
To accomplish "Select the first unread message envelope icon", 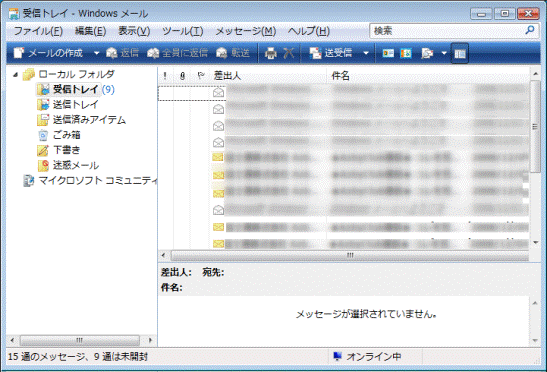I will tap(218, 157).
